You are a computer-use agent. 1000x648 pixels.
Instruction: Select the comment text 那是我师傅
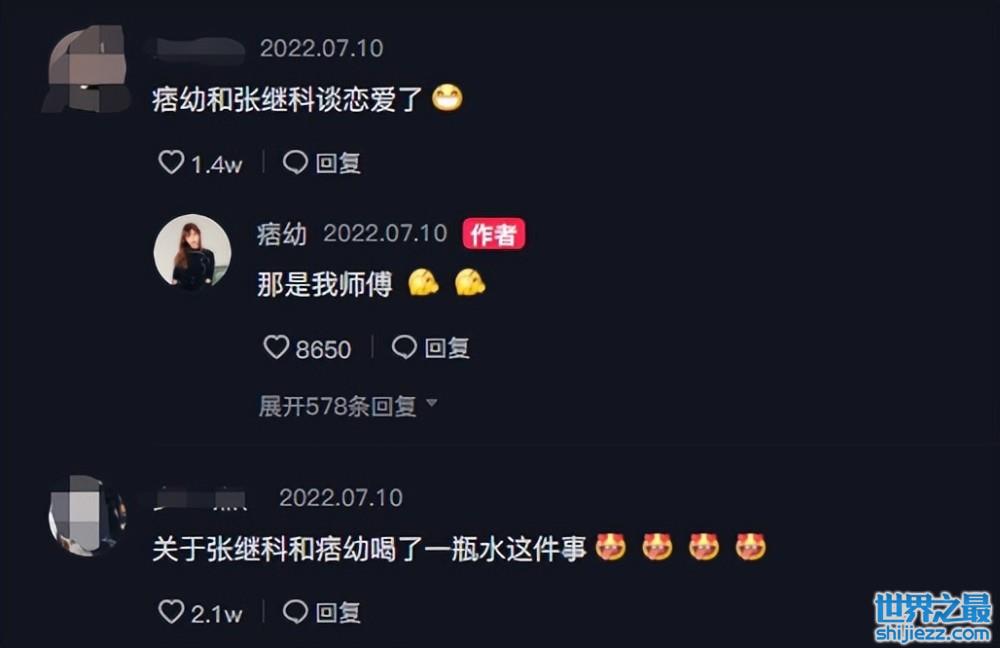coord(325,284)
